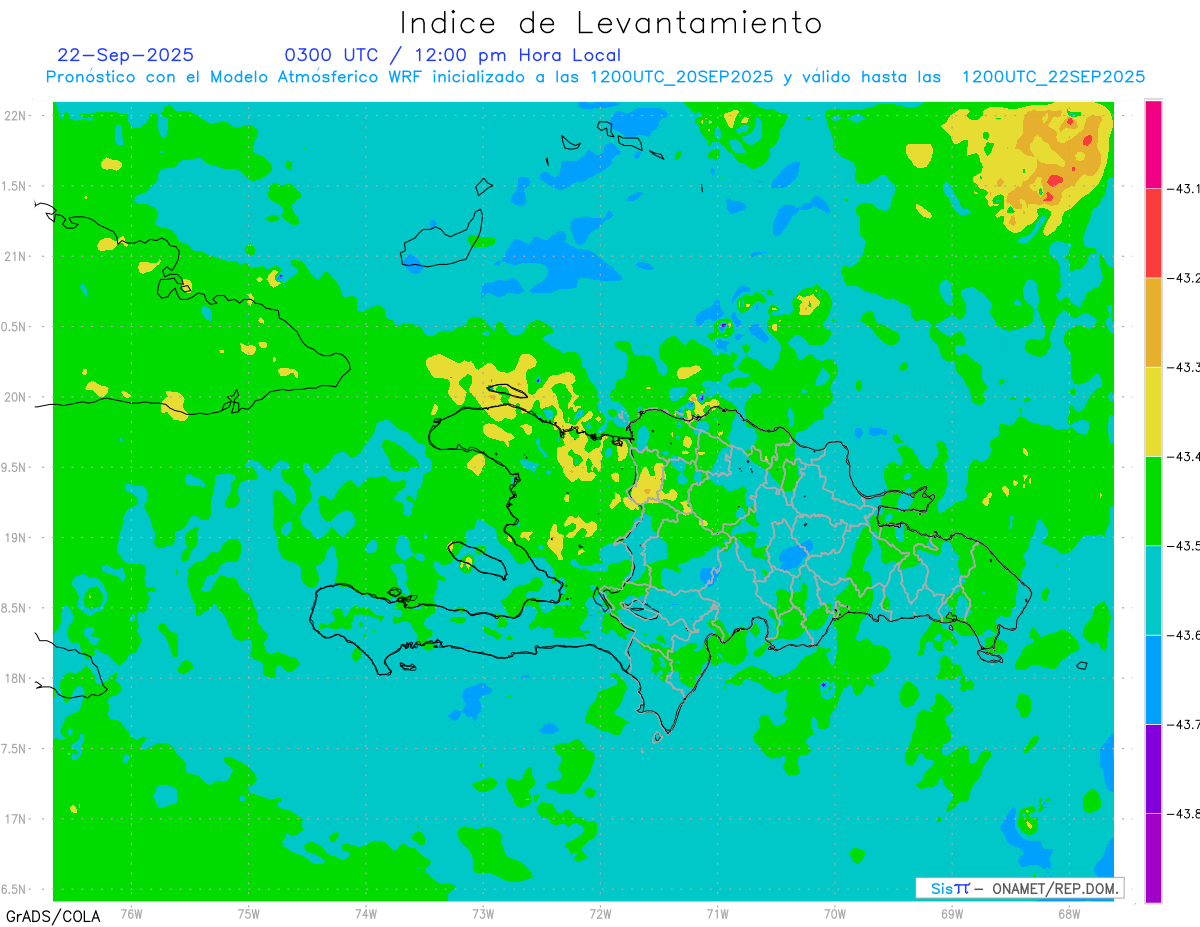Click the Indice de Levantamiento title
This screenshot has height=927, width=1200.
[x=611, y=23]
